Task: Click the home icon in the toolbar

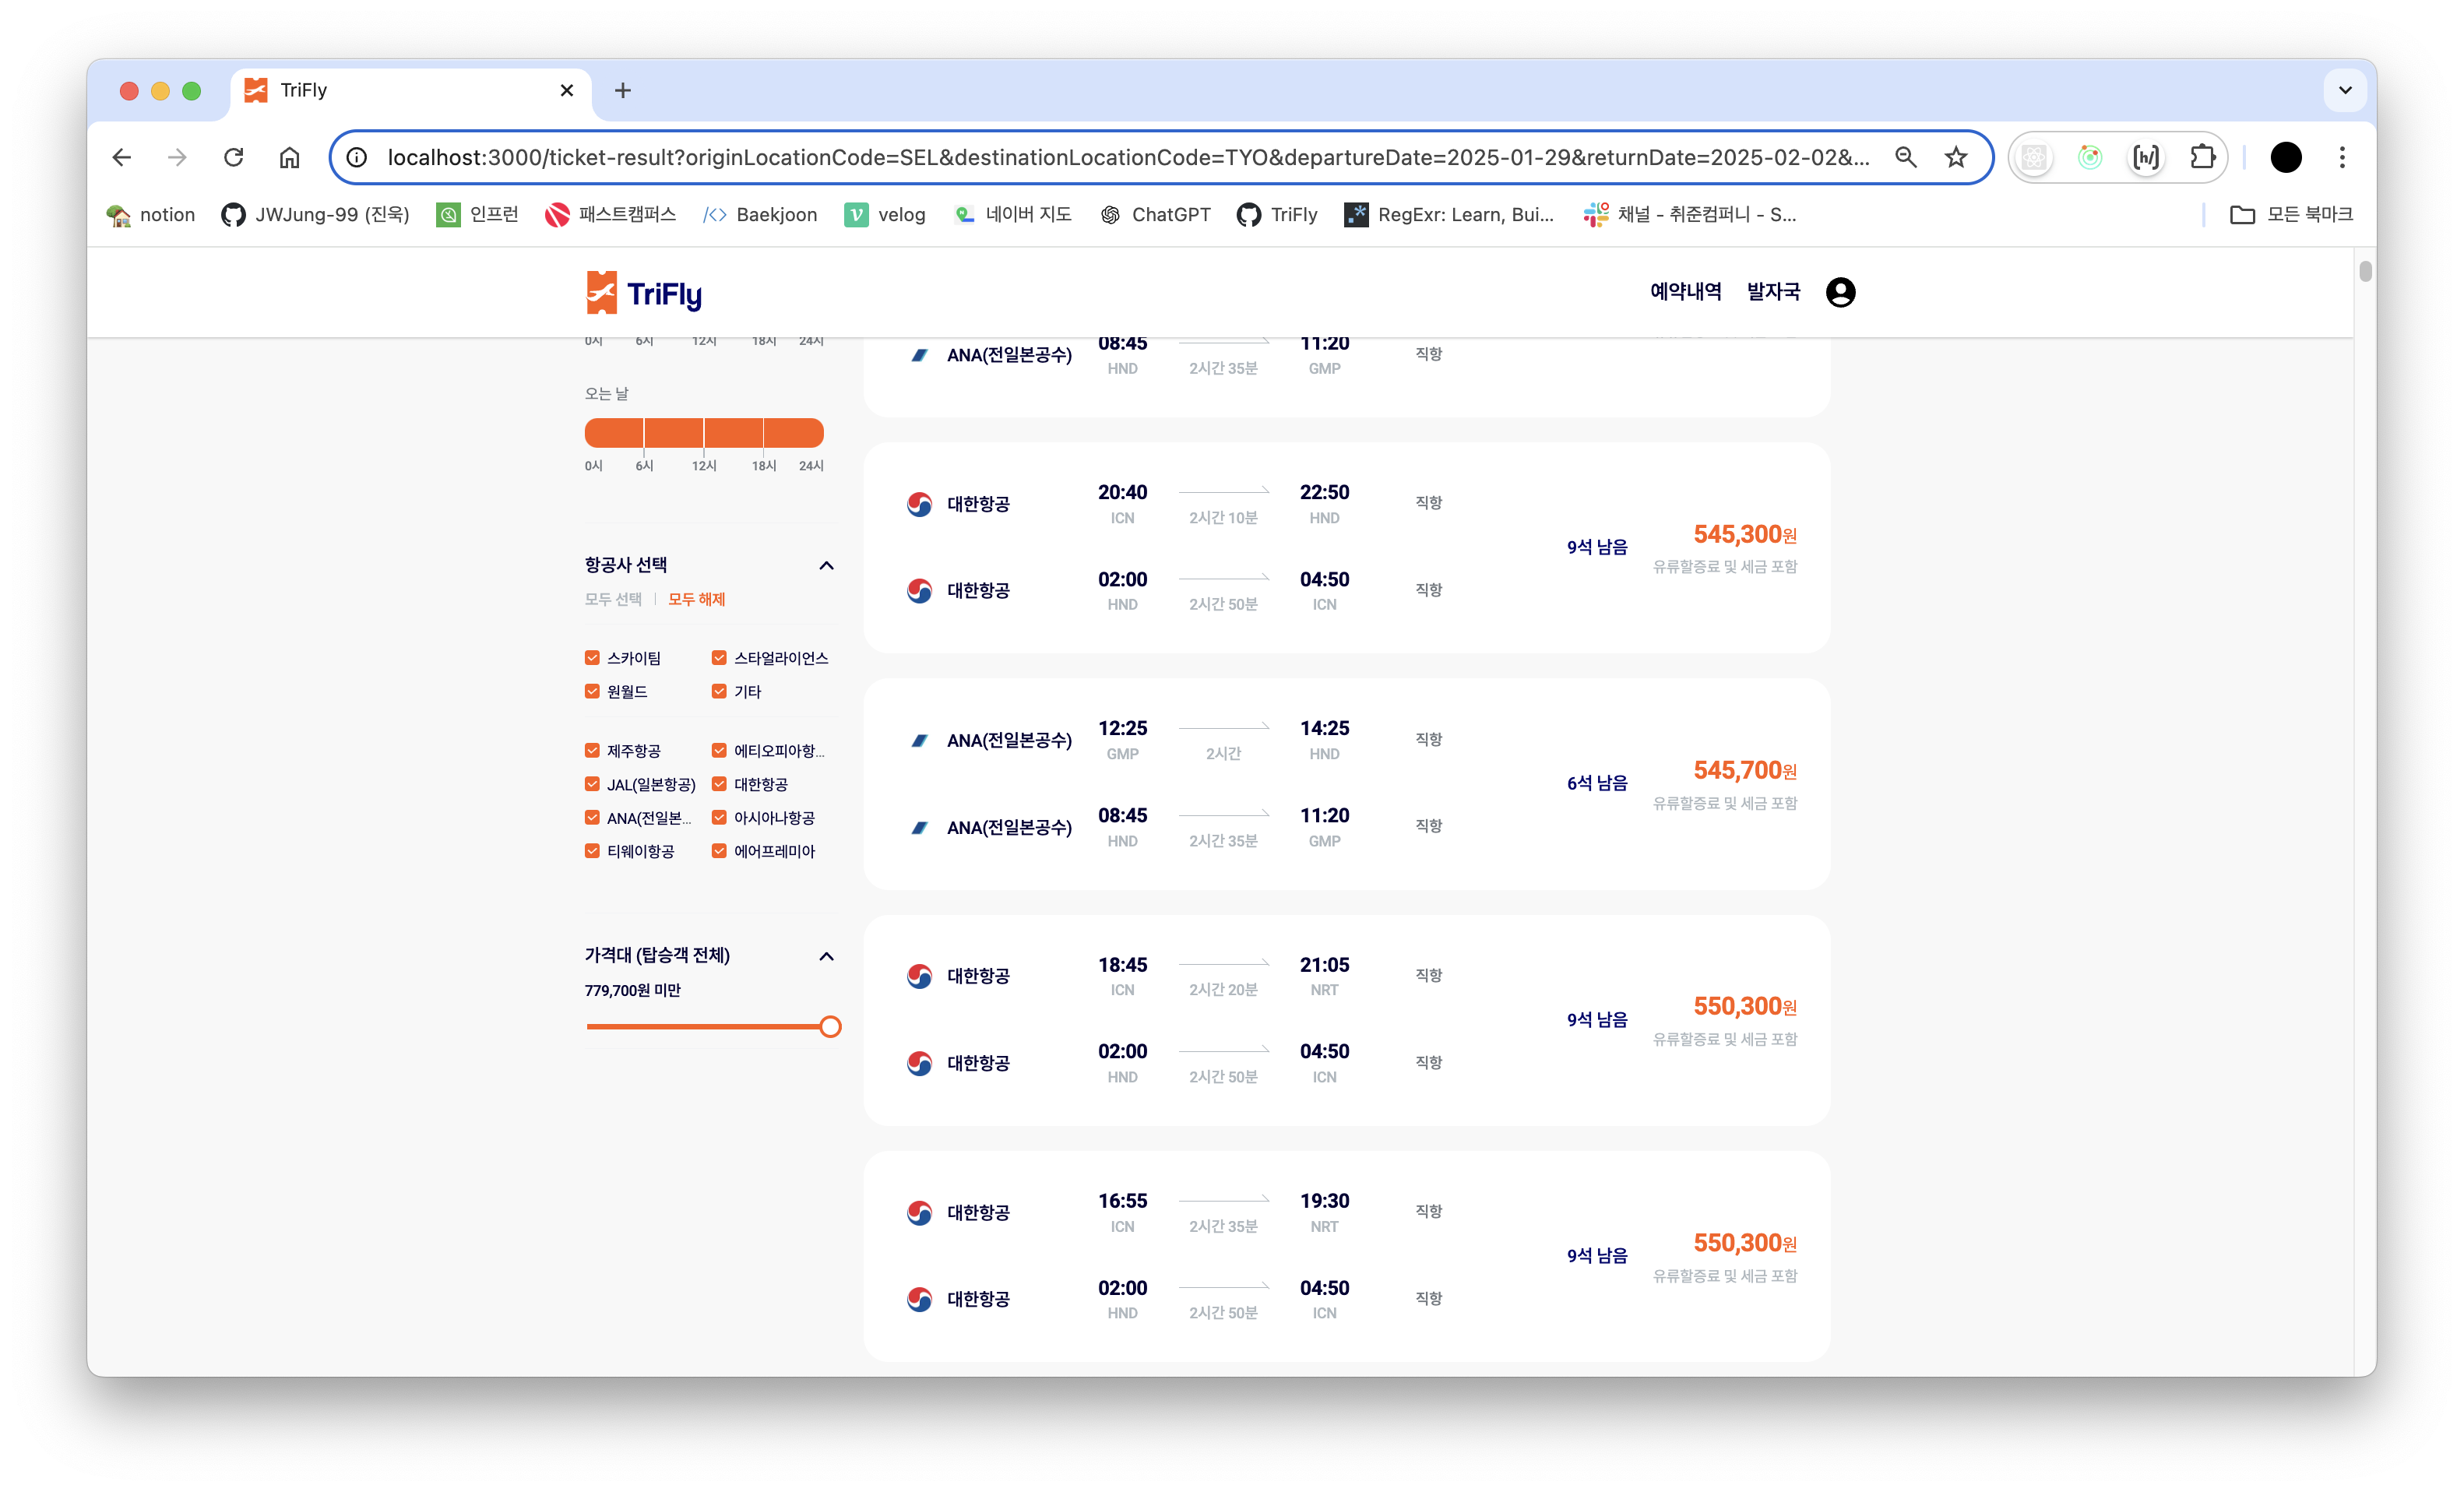Action: (289, 157)
